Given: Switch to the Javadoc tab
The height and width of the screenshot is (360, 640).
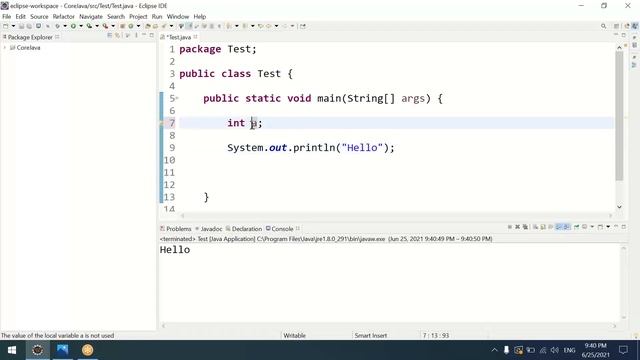Looking at the screenshot, I should (209, 229).
